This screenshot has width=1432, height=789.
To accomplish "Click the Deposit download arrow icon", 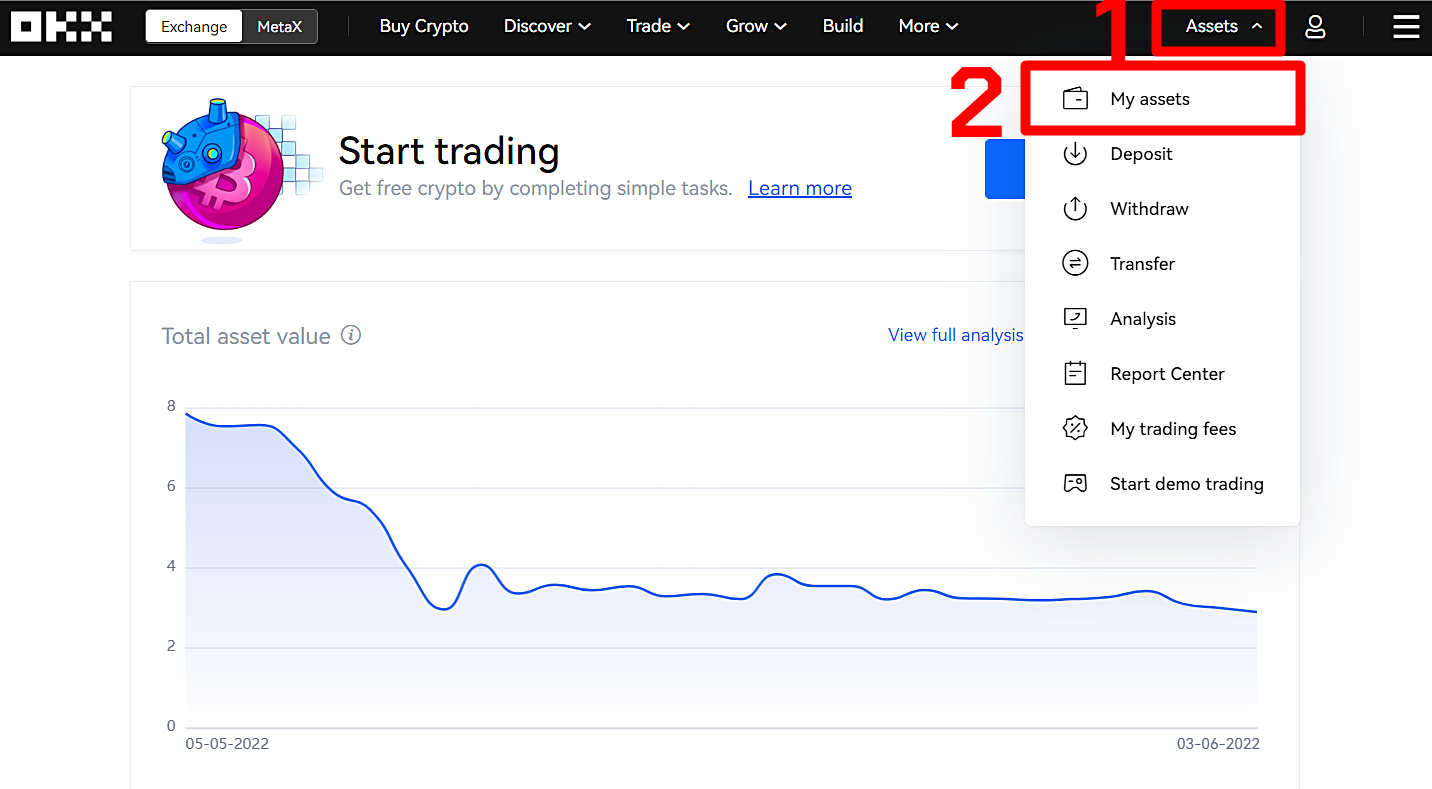I will (1075, 154).
